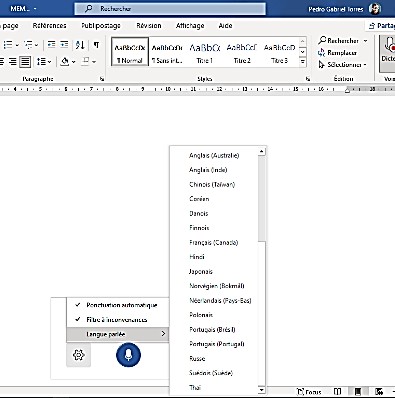The image size is (395, 398).
Task: Switch to Read Mode view icon
Action: [337, 392]
